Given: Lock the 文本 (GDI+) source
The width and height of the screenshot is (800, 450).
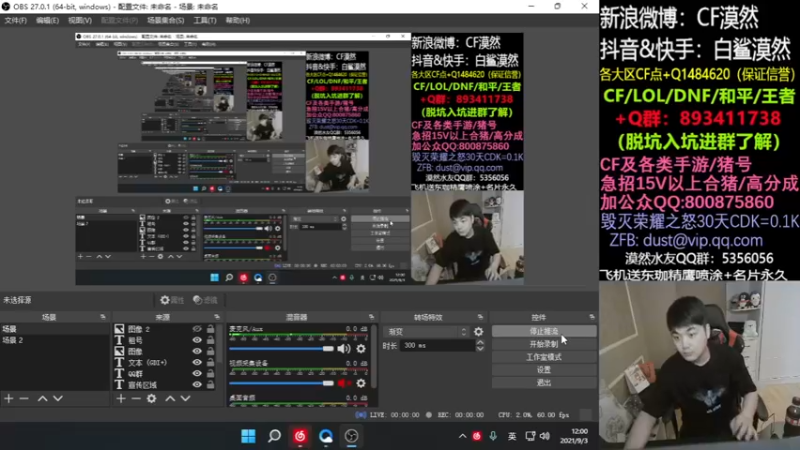Looking at the screenshot, I should (x=210, y=362).
